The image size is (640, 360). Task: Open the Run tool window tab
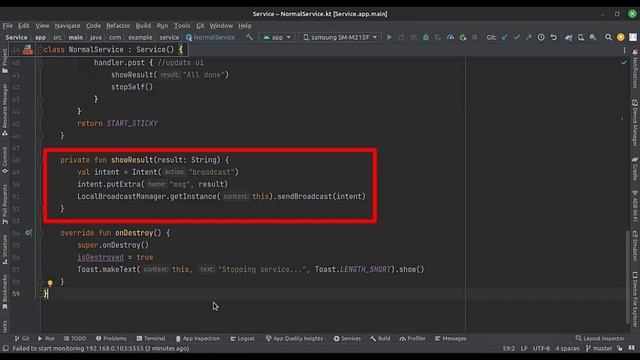pyautogui.click(x=46, y=338)
